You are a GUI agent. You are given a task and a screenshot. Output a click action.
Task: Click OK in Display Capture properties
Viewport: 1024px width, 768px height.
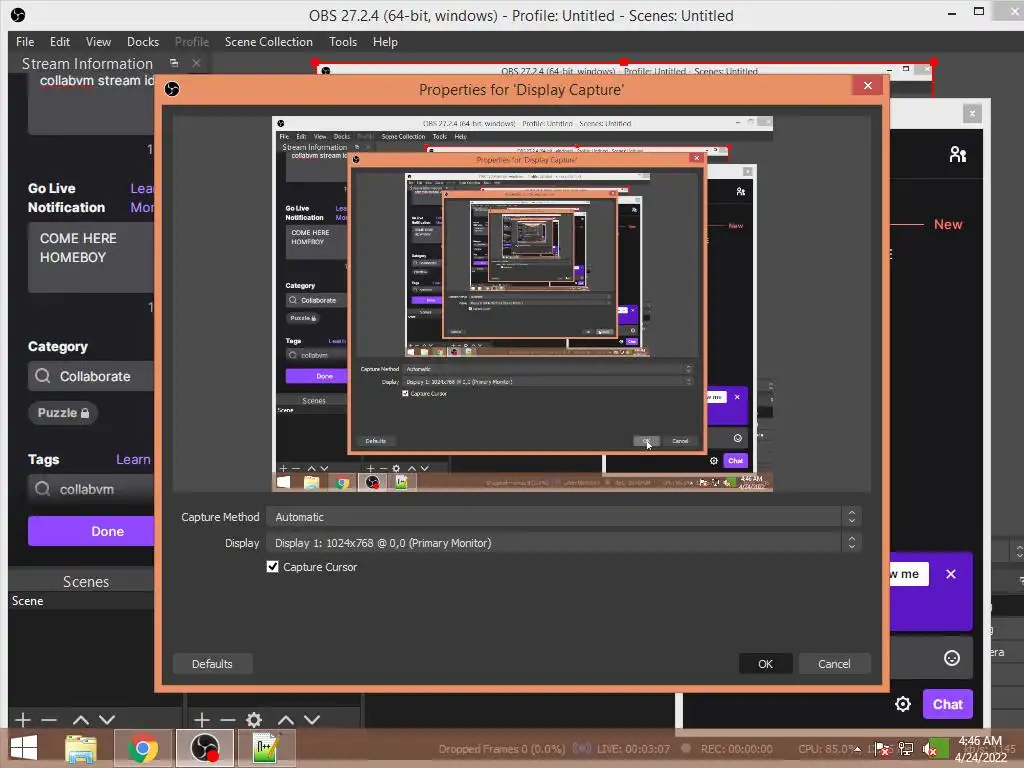coord(765,664)
